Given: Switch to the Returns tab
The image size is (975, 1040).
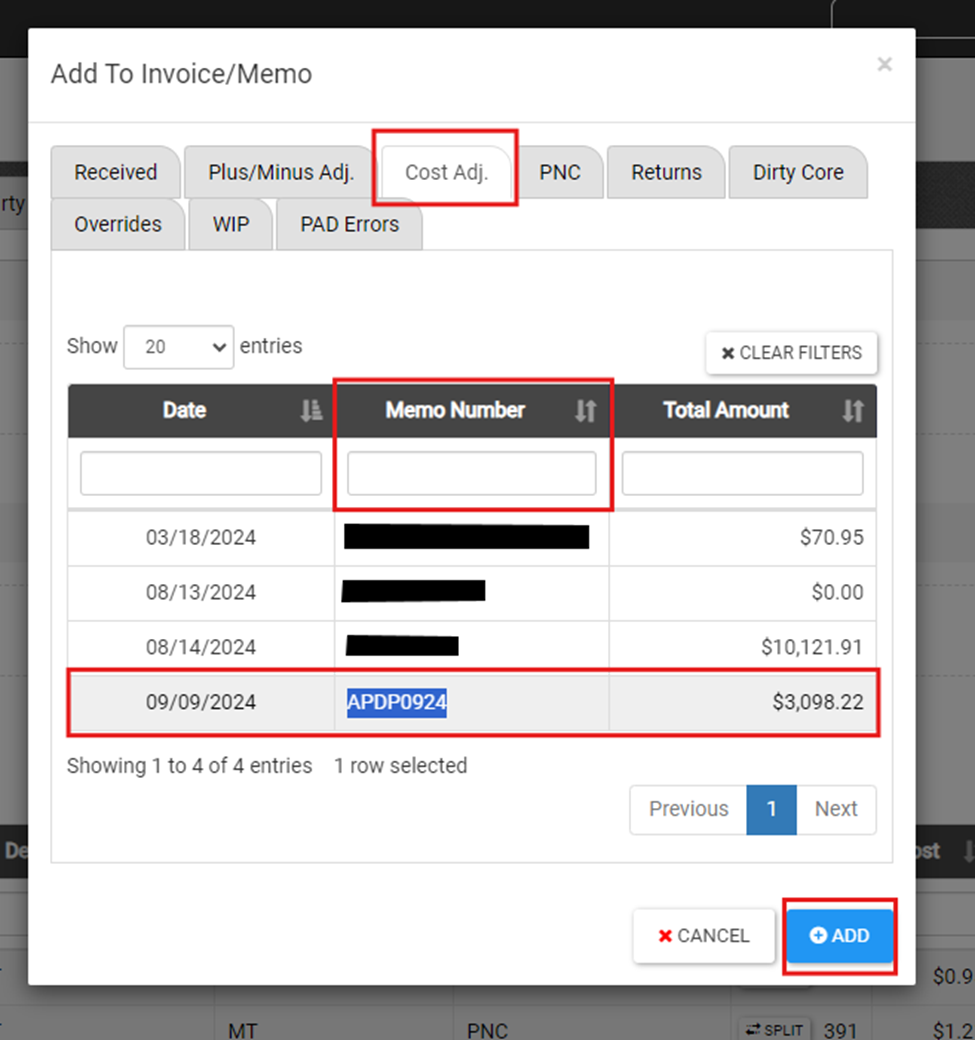Looking at the screenshot, I should (x=666, y=172).
